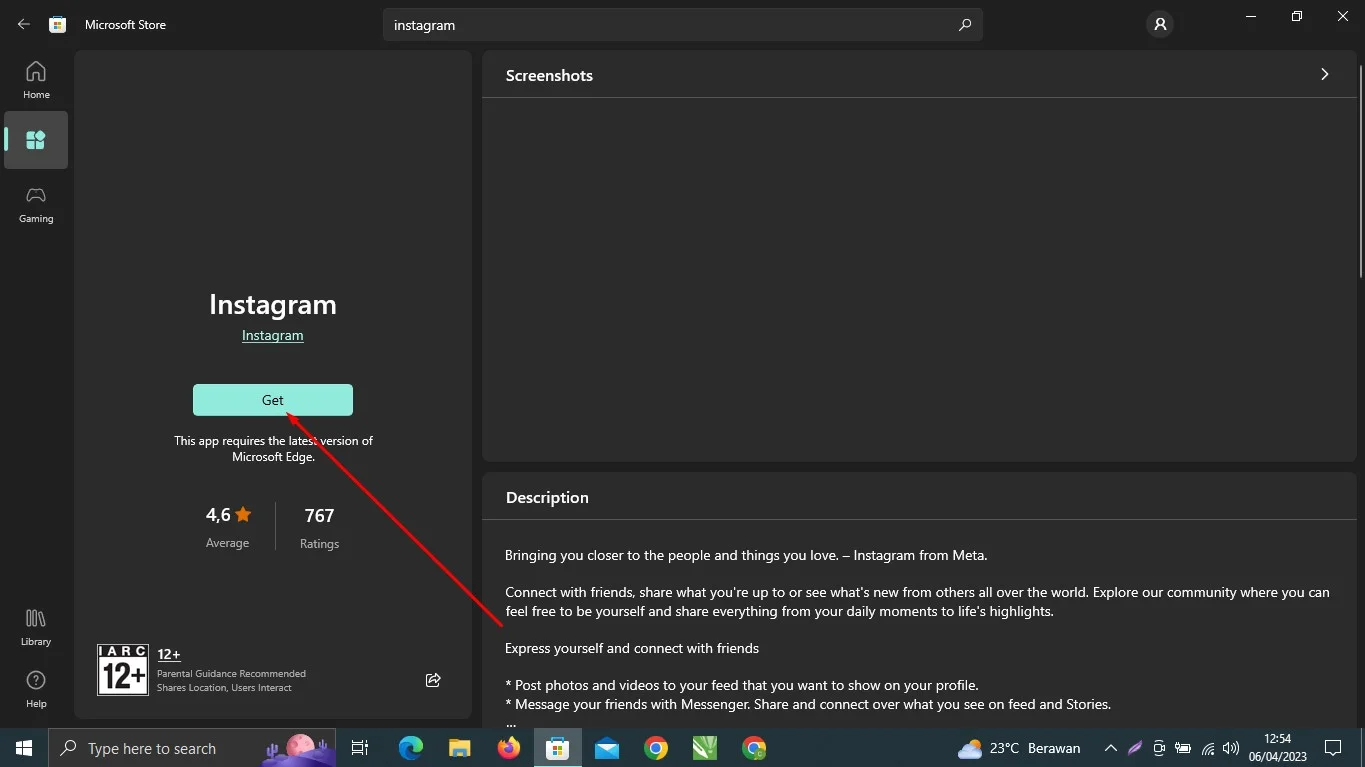Open File Explorer from the taskbar

[460, 748]
